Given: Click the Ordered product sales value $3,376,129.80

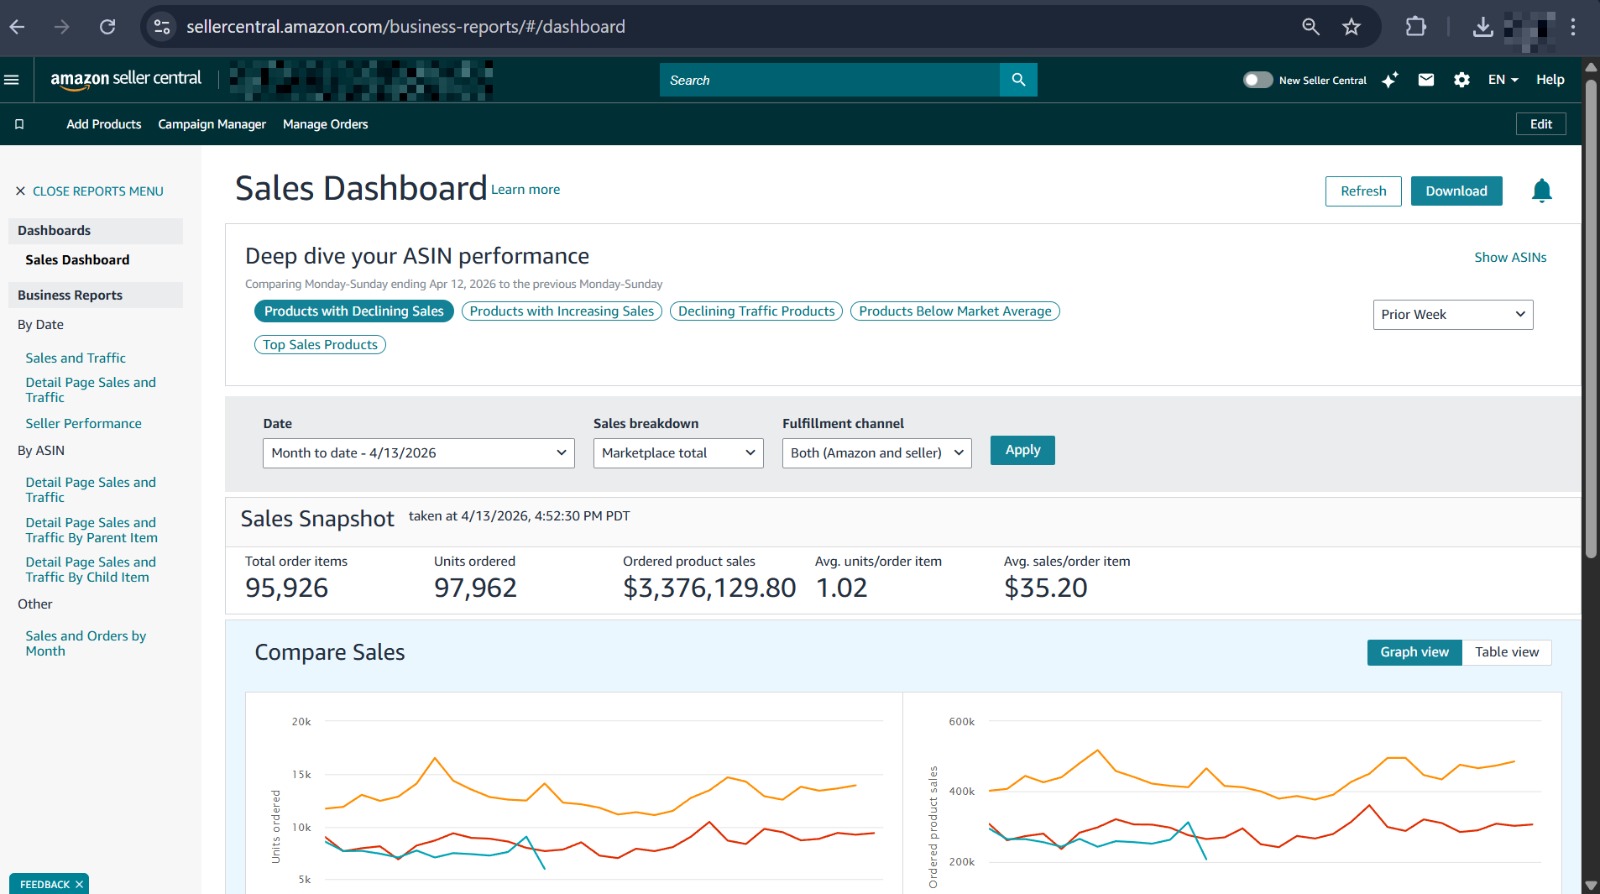Looking at the screenshot, I should point(709,588).
